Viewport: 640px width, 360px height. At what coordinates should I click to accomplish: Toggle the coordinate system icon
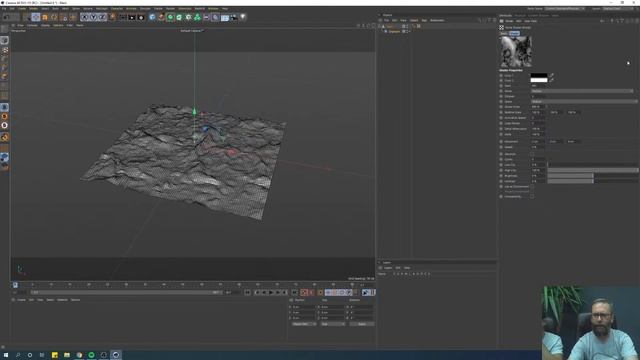pyautogui.click(x=112, y=17)
